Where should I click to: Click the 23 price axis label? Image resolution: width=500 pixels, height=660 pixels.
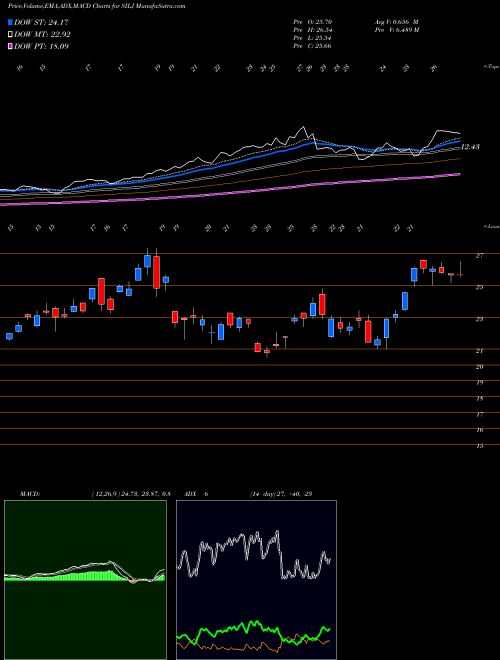(x=480, y=319)
